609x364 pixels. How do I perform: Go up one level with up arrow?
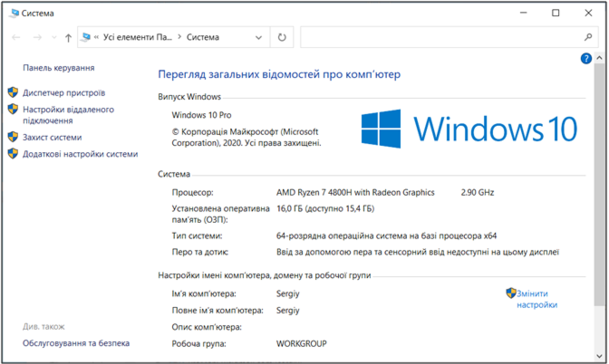pyautogui.click(x=68, y=38)
